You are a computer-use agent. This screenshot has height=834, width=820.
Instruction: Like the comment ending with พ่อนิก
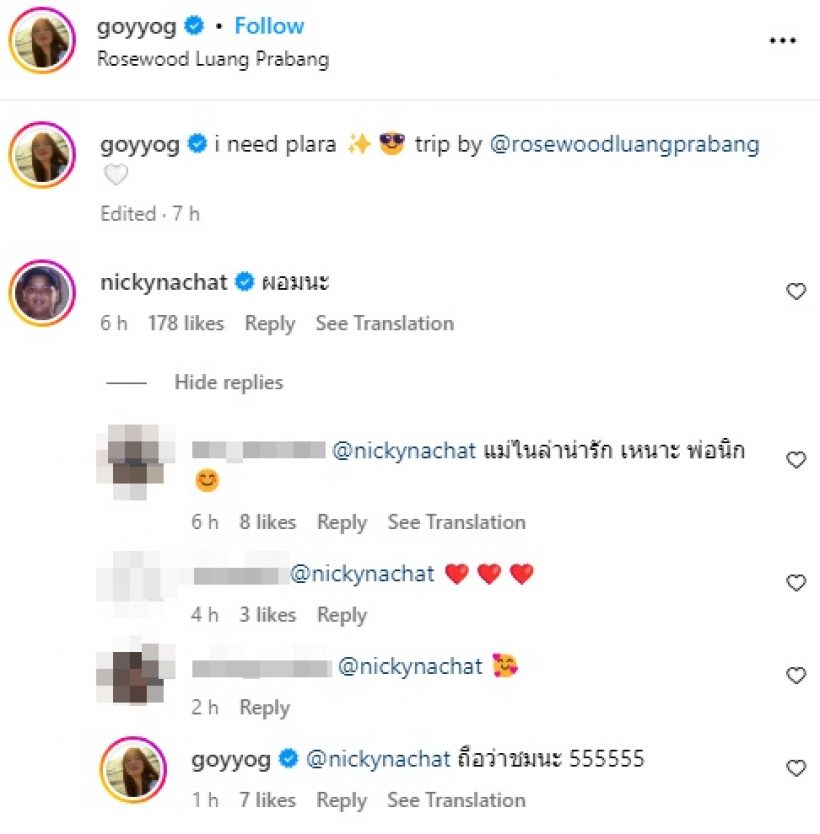click(796, 460)
